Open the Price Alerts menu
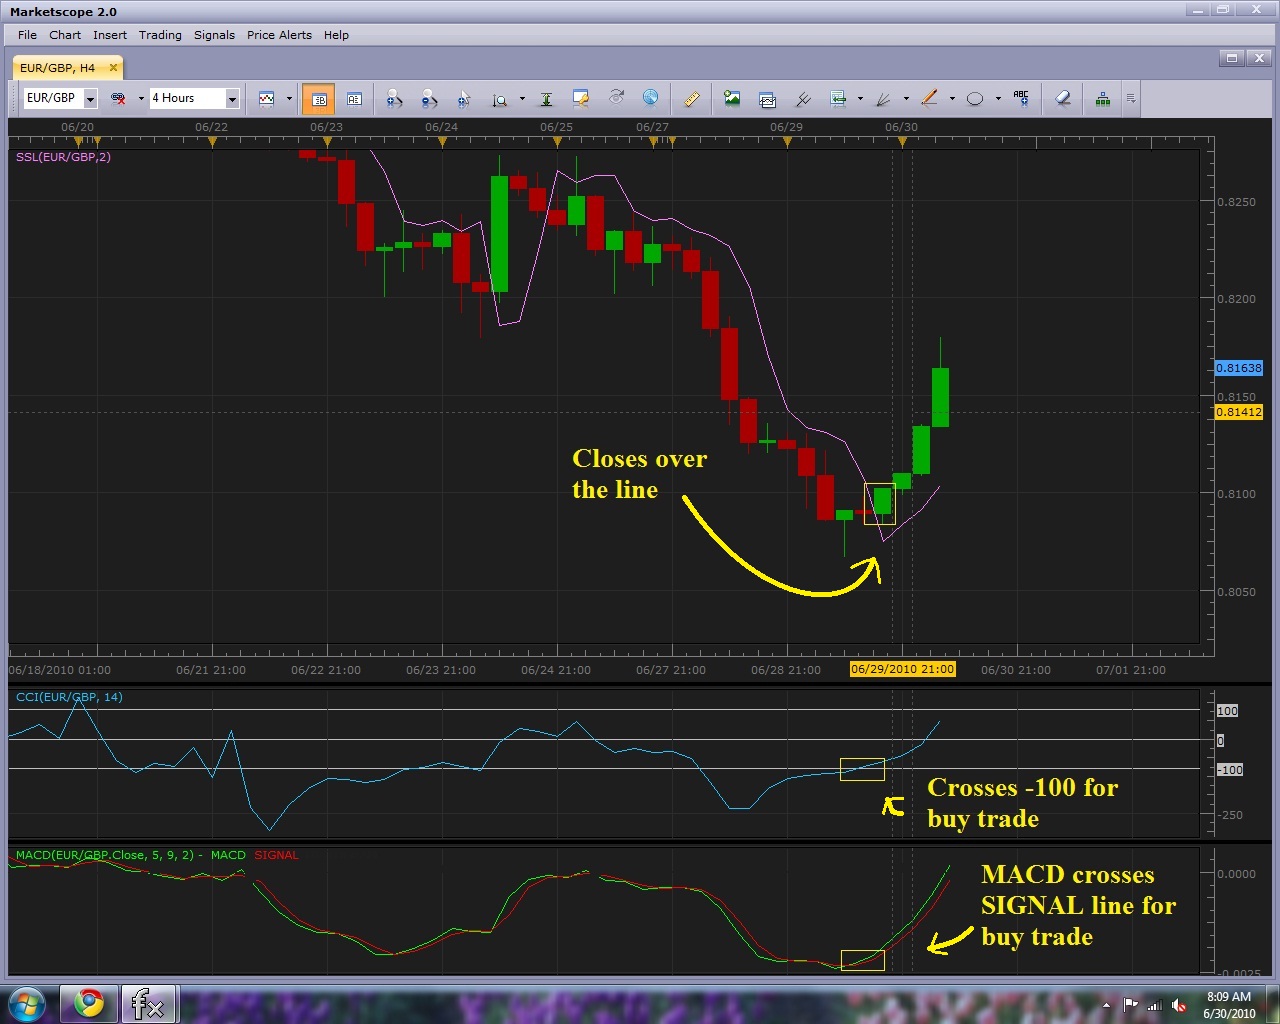 279,35
